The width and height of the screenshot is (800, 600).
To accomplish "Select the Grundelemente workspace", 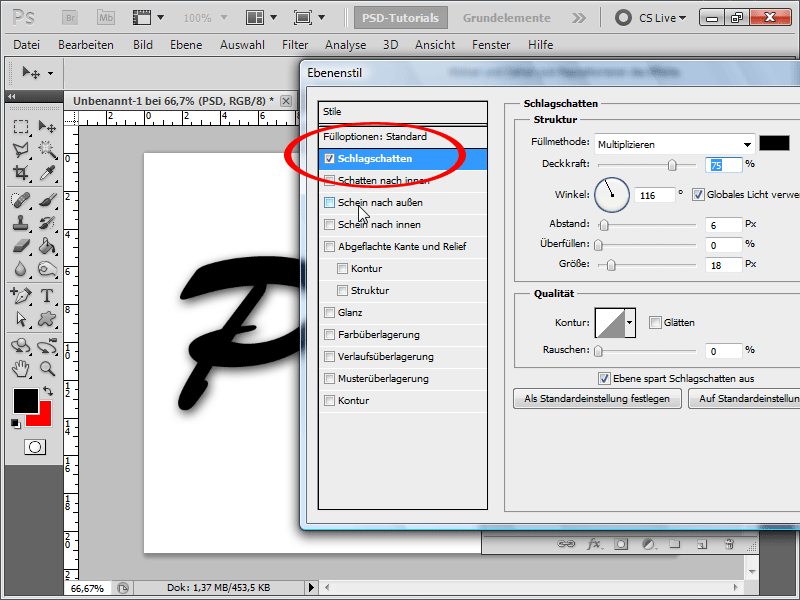I will 507,18.
